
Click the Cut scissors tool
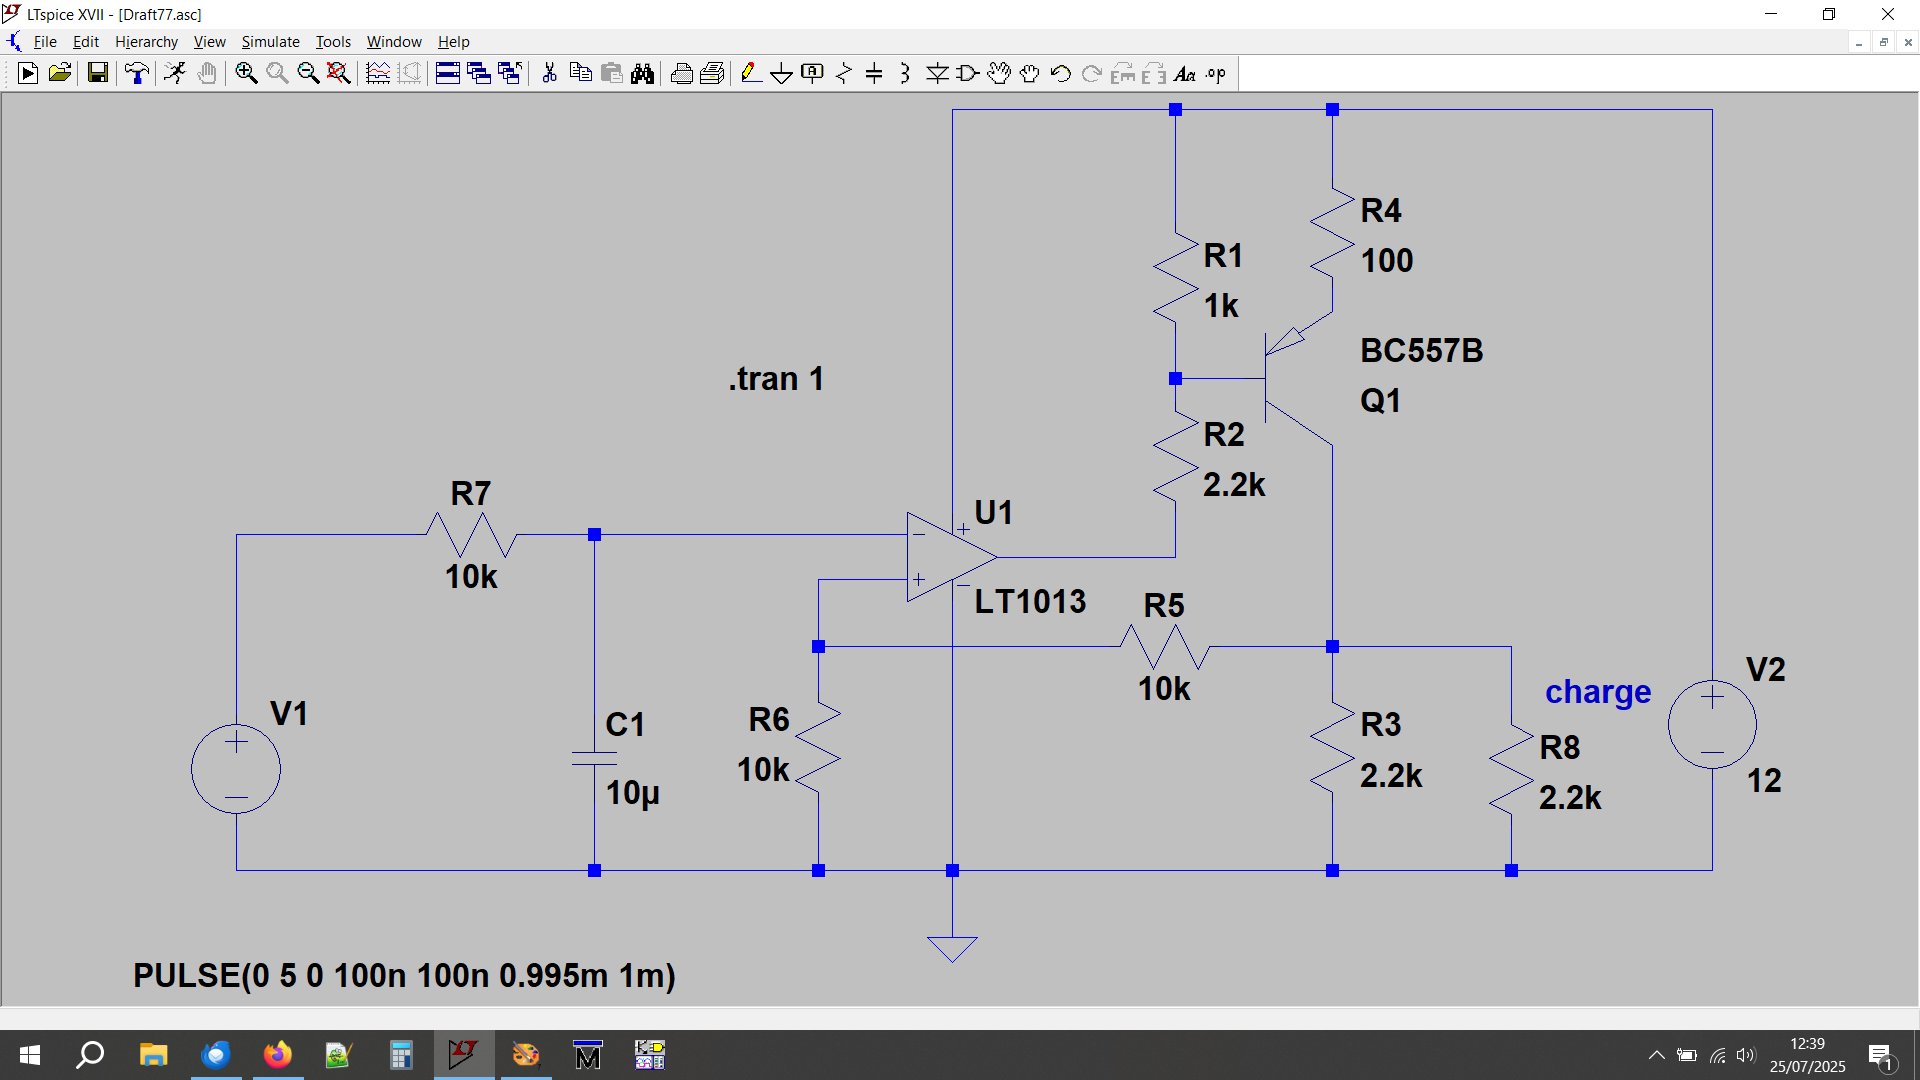click(x=549, y=73)
